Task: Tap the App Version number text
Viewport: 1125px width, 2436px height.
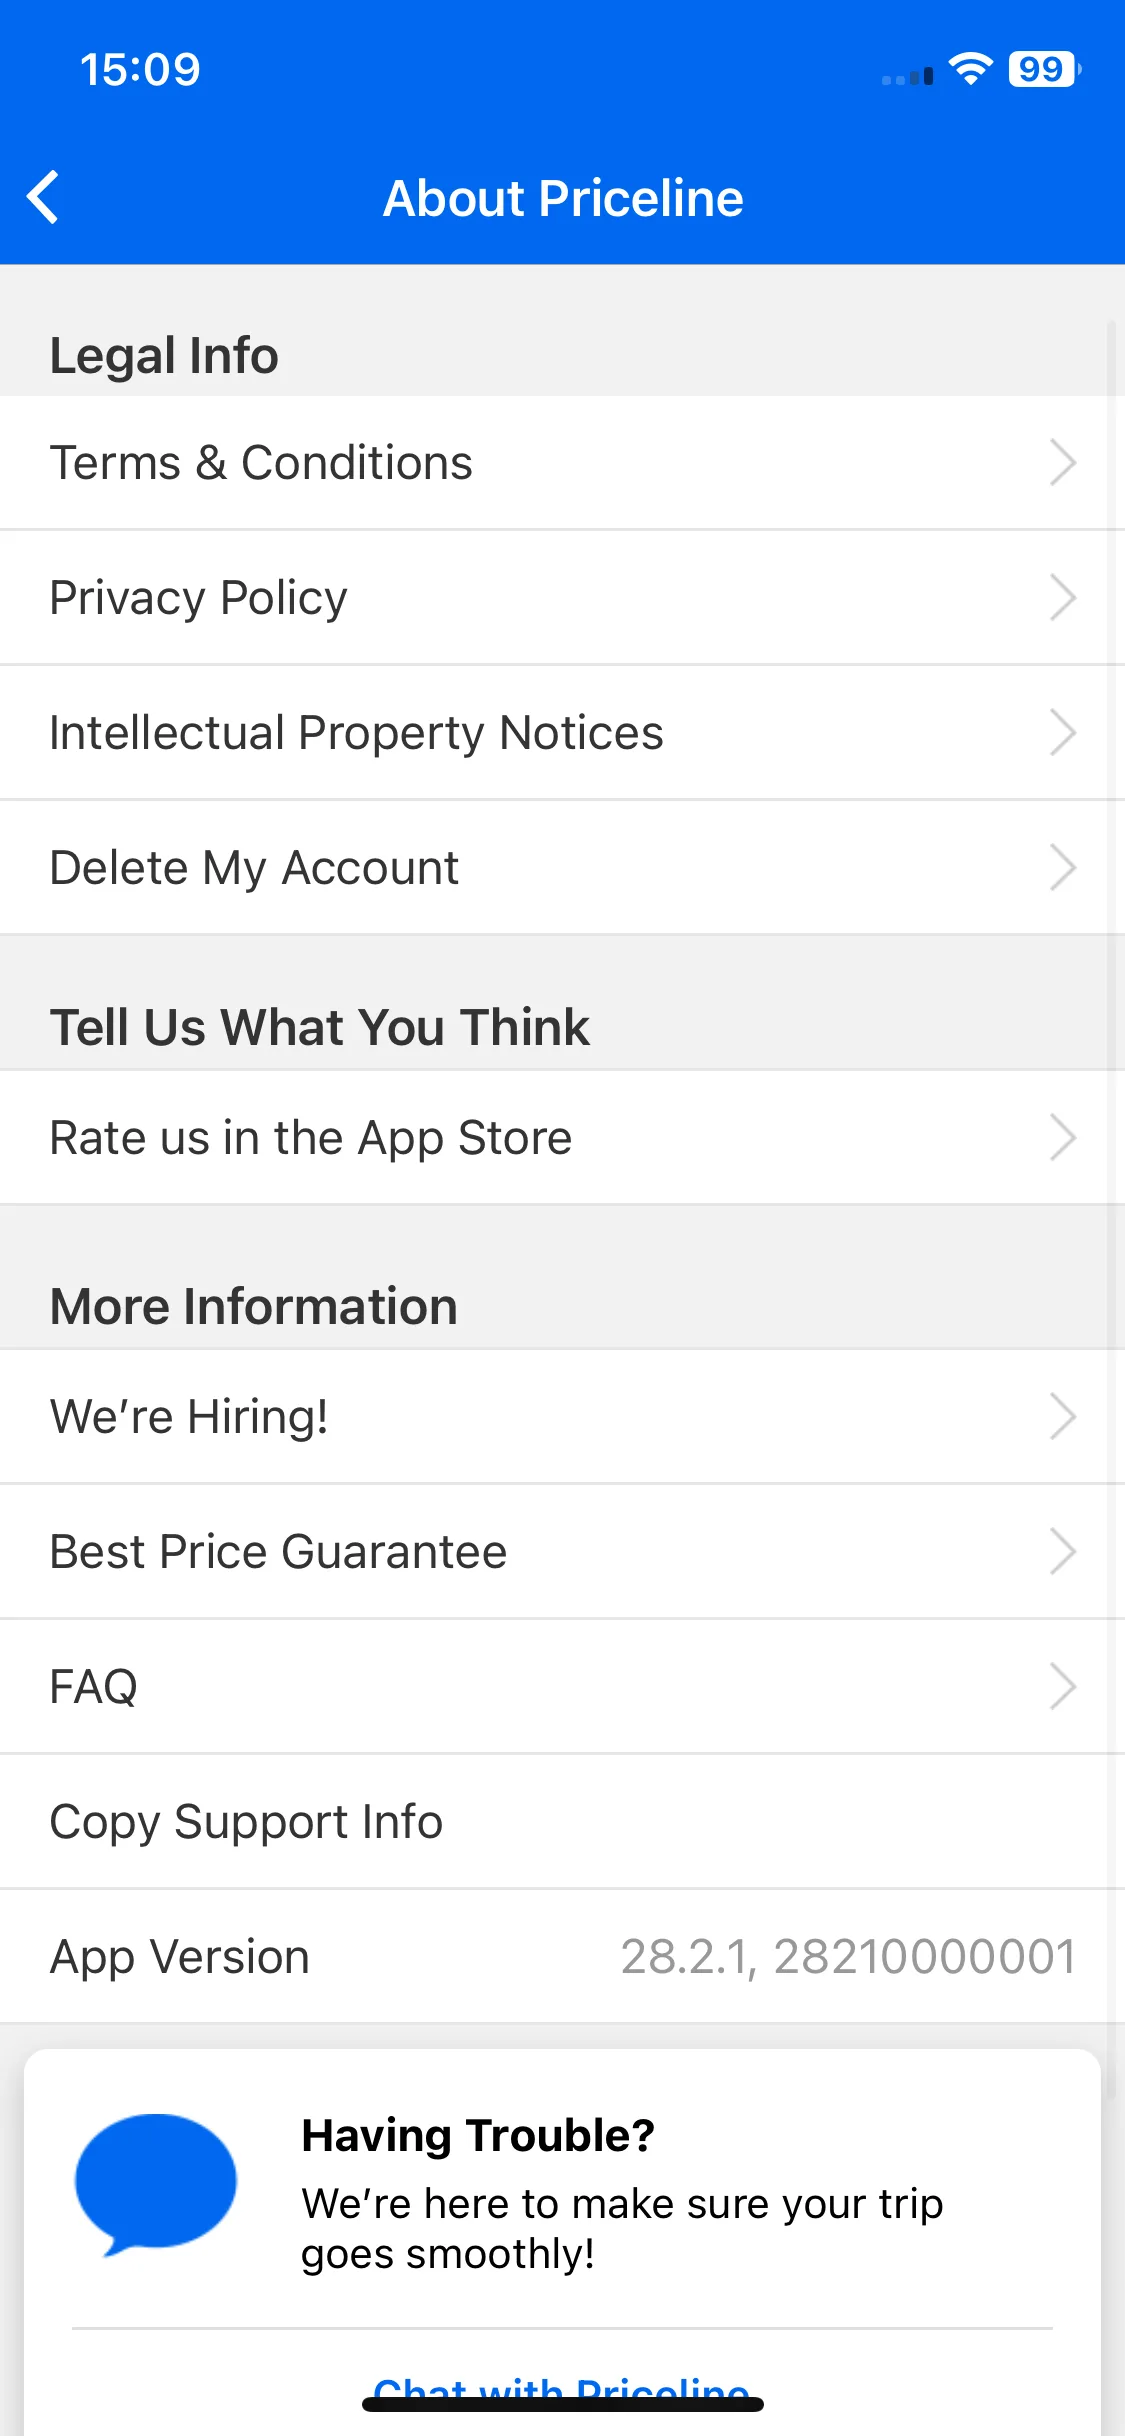Action: point(848,1957)
